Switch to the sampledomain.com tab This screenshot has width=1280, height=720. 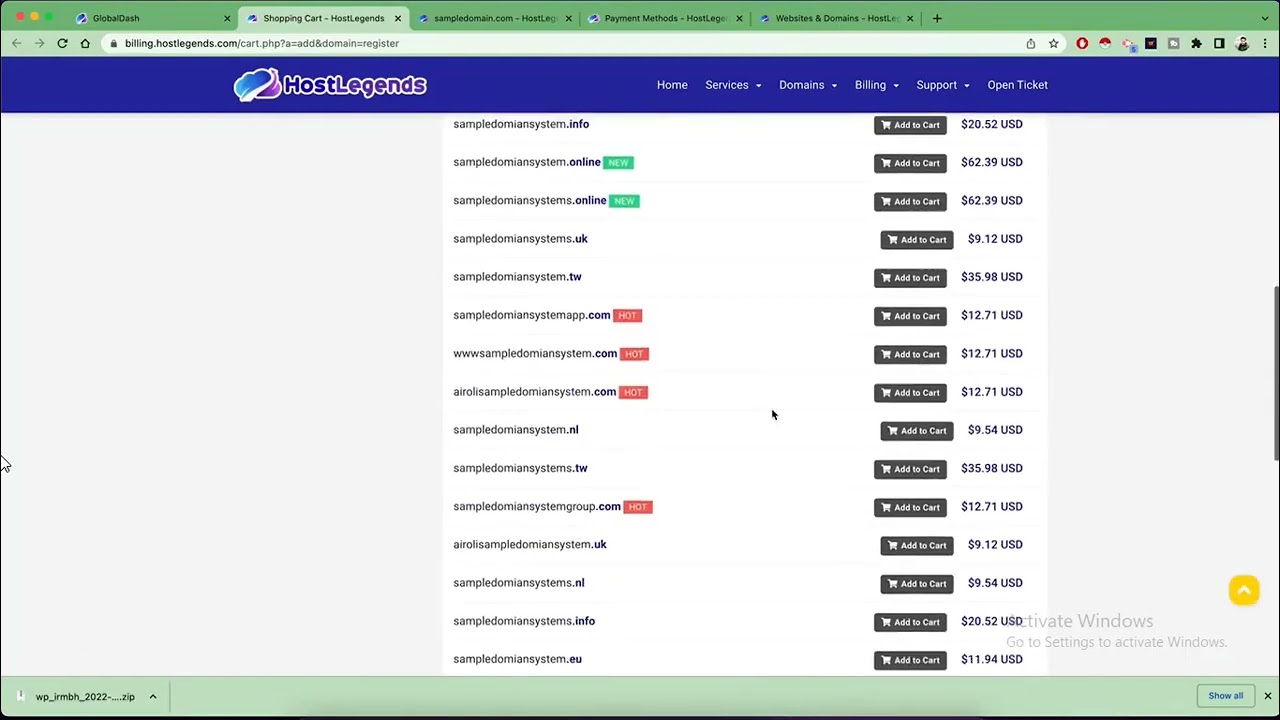tap(495, 18)
